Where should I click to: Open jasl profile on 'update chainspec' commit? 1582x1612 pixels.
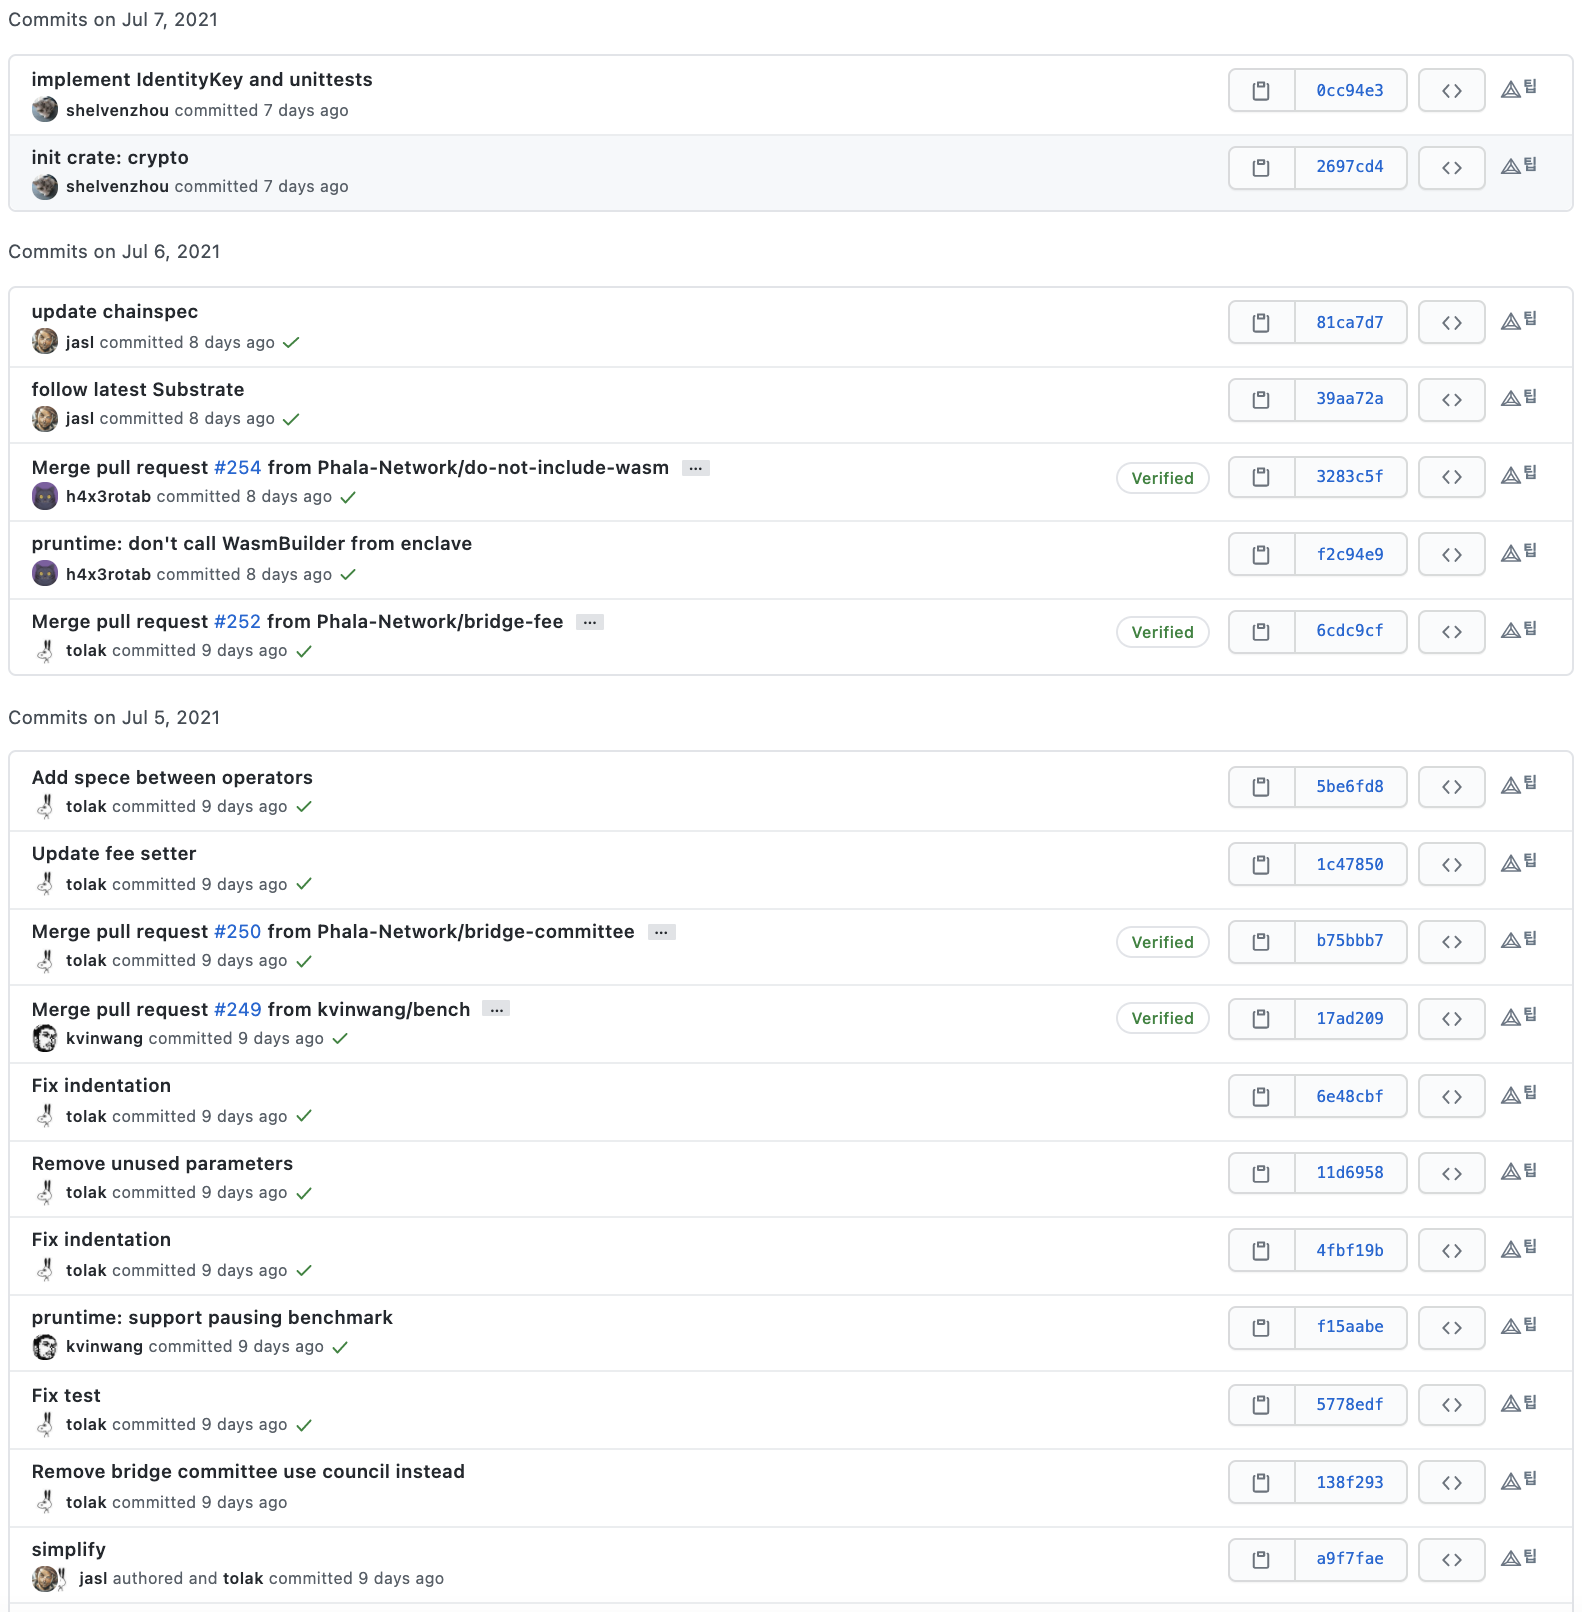80,342
